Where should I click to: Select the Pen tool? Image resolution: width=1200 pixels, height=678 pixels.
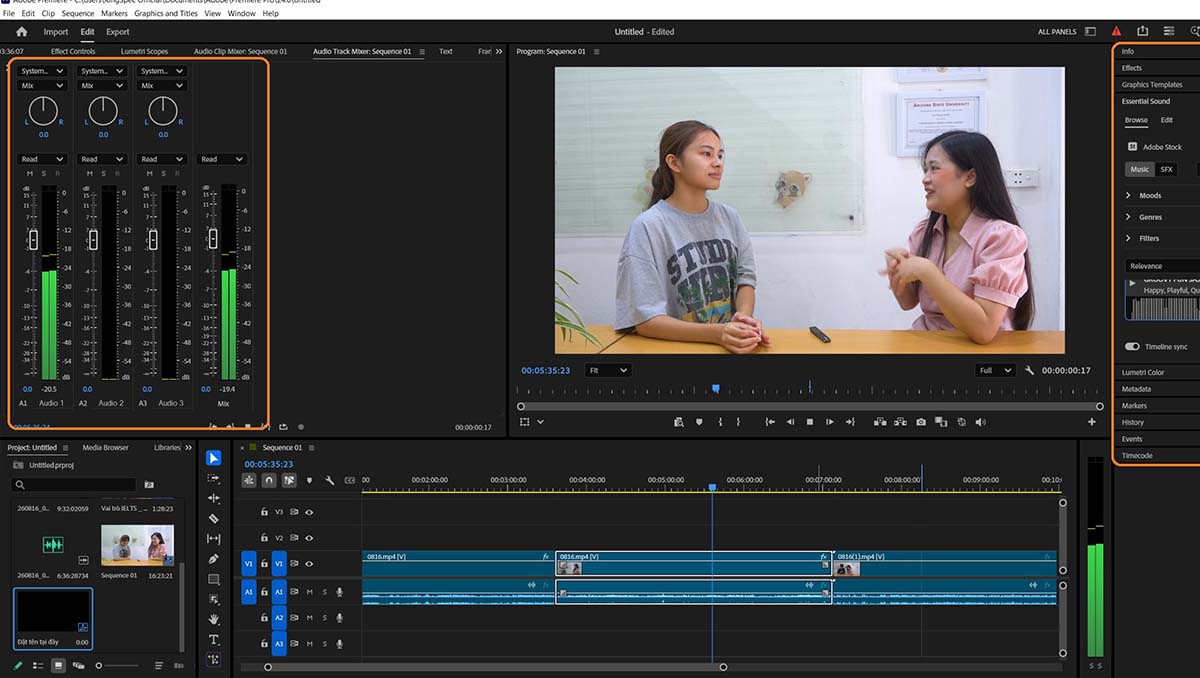tap(214, 559)
